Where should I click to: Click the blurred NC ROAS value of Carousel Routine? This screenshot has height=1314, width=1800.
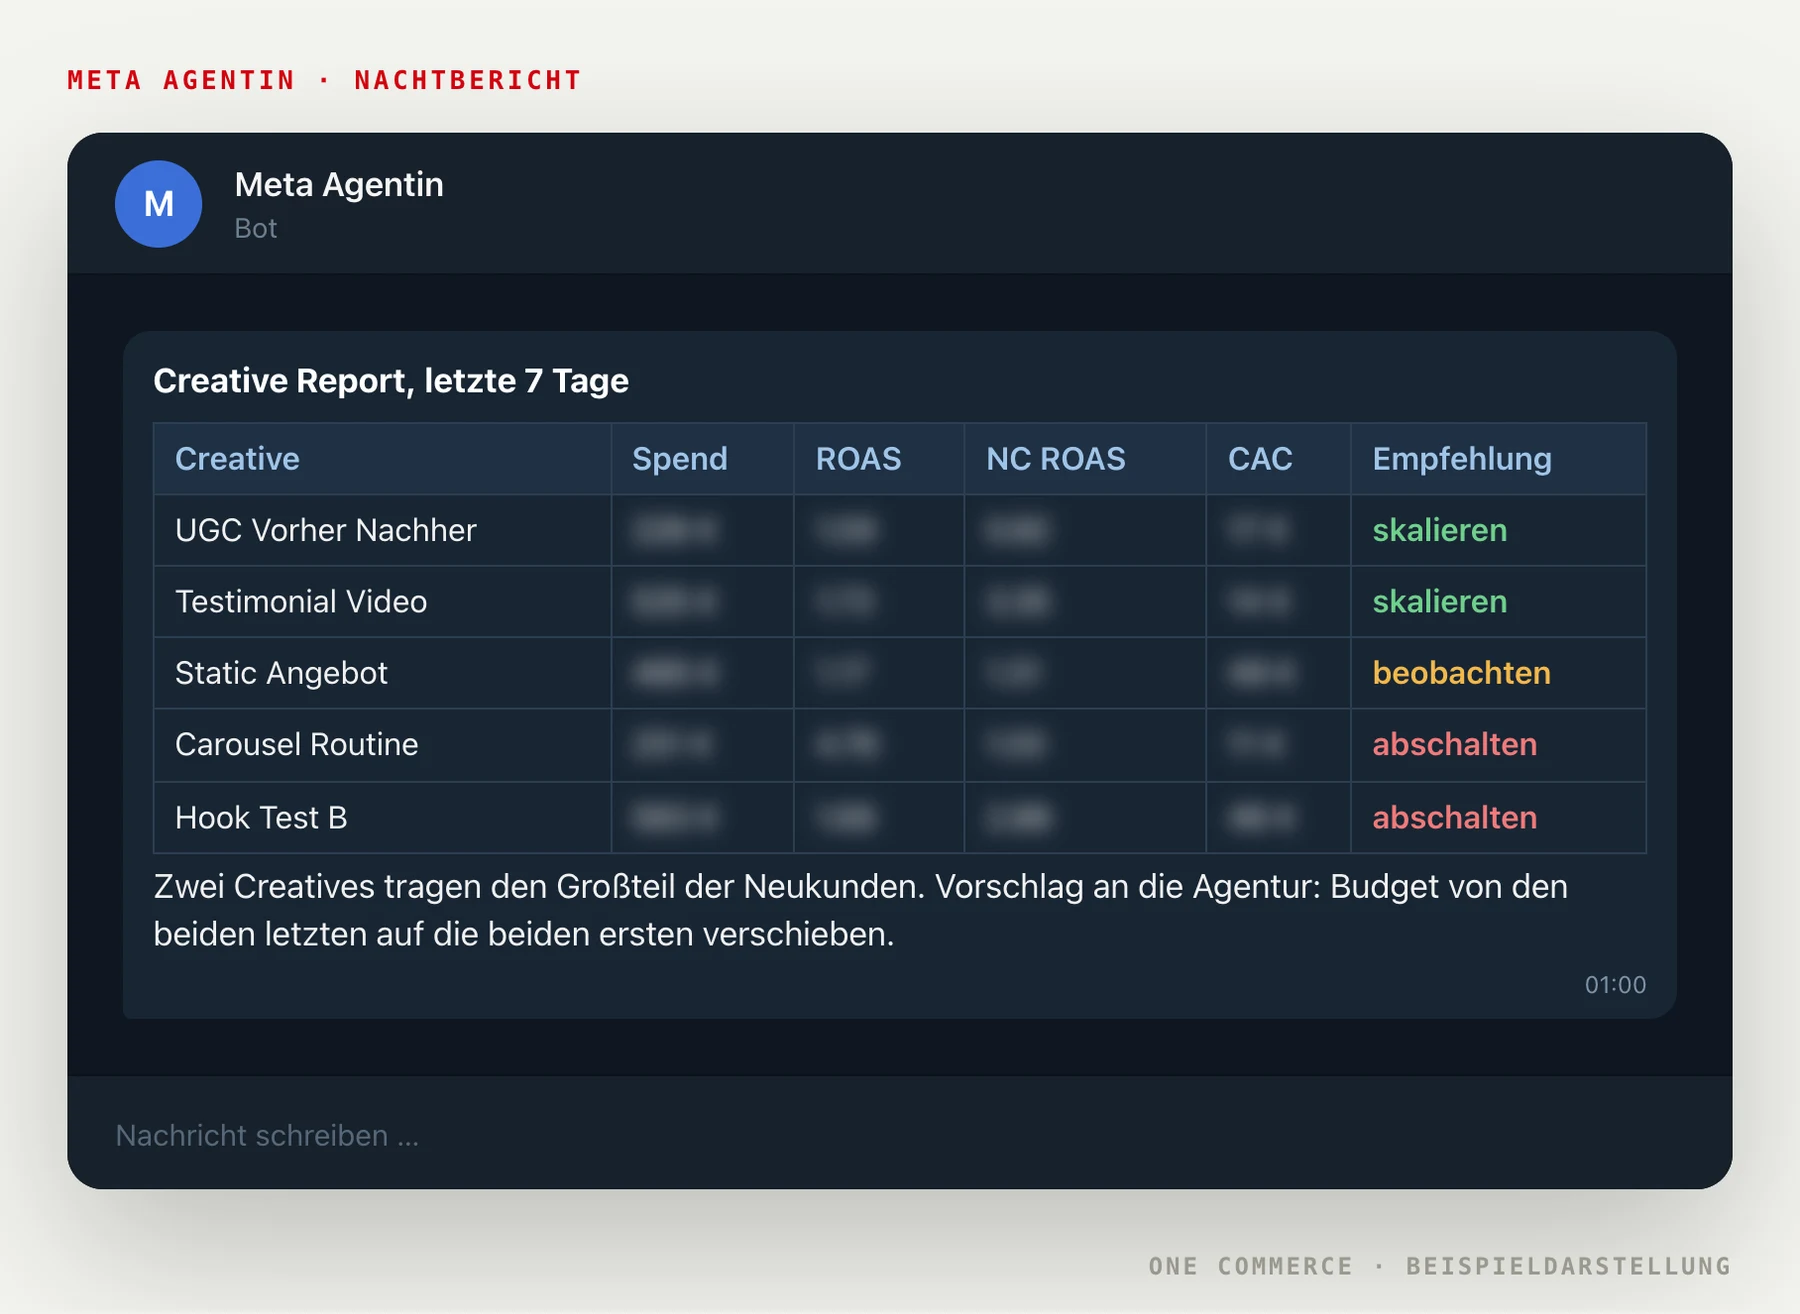pyautogui.click(x=1015, y=745)
